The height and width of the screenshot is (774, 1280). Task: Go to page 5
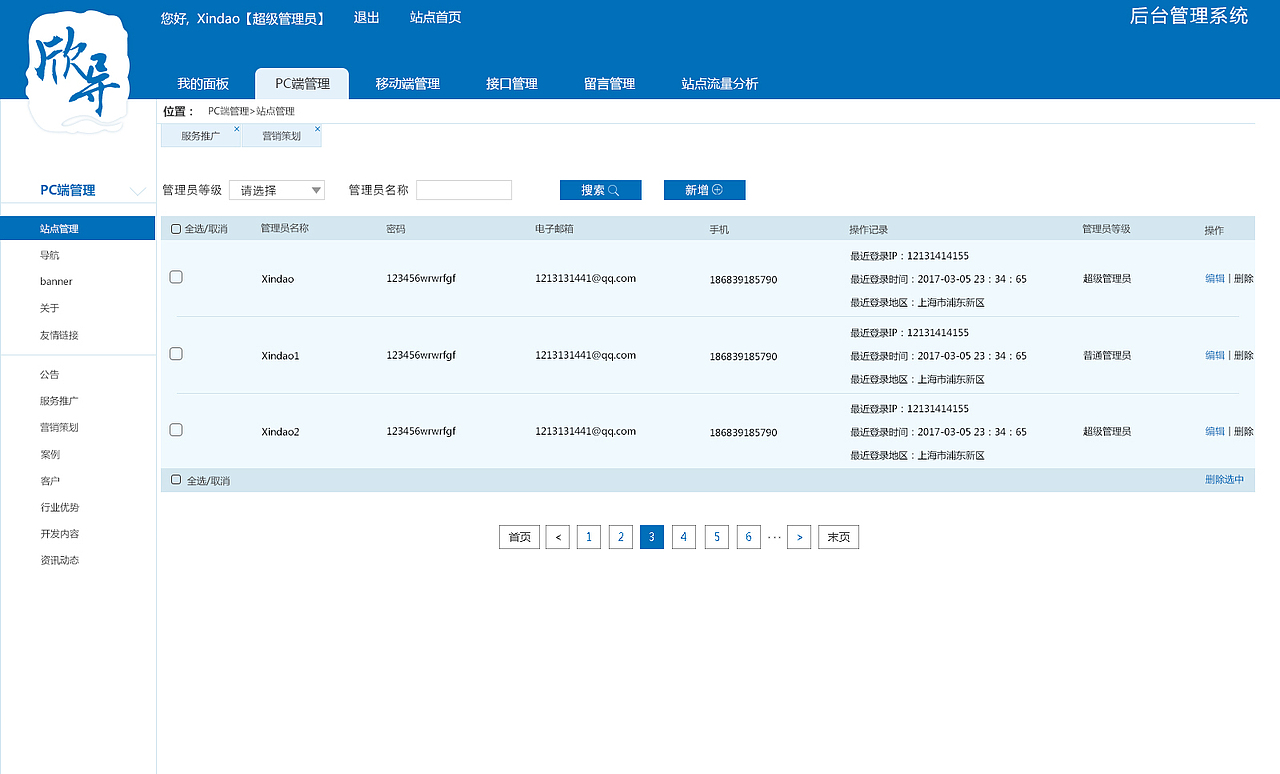click(717, 537)
